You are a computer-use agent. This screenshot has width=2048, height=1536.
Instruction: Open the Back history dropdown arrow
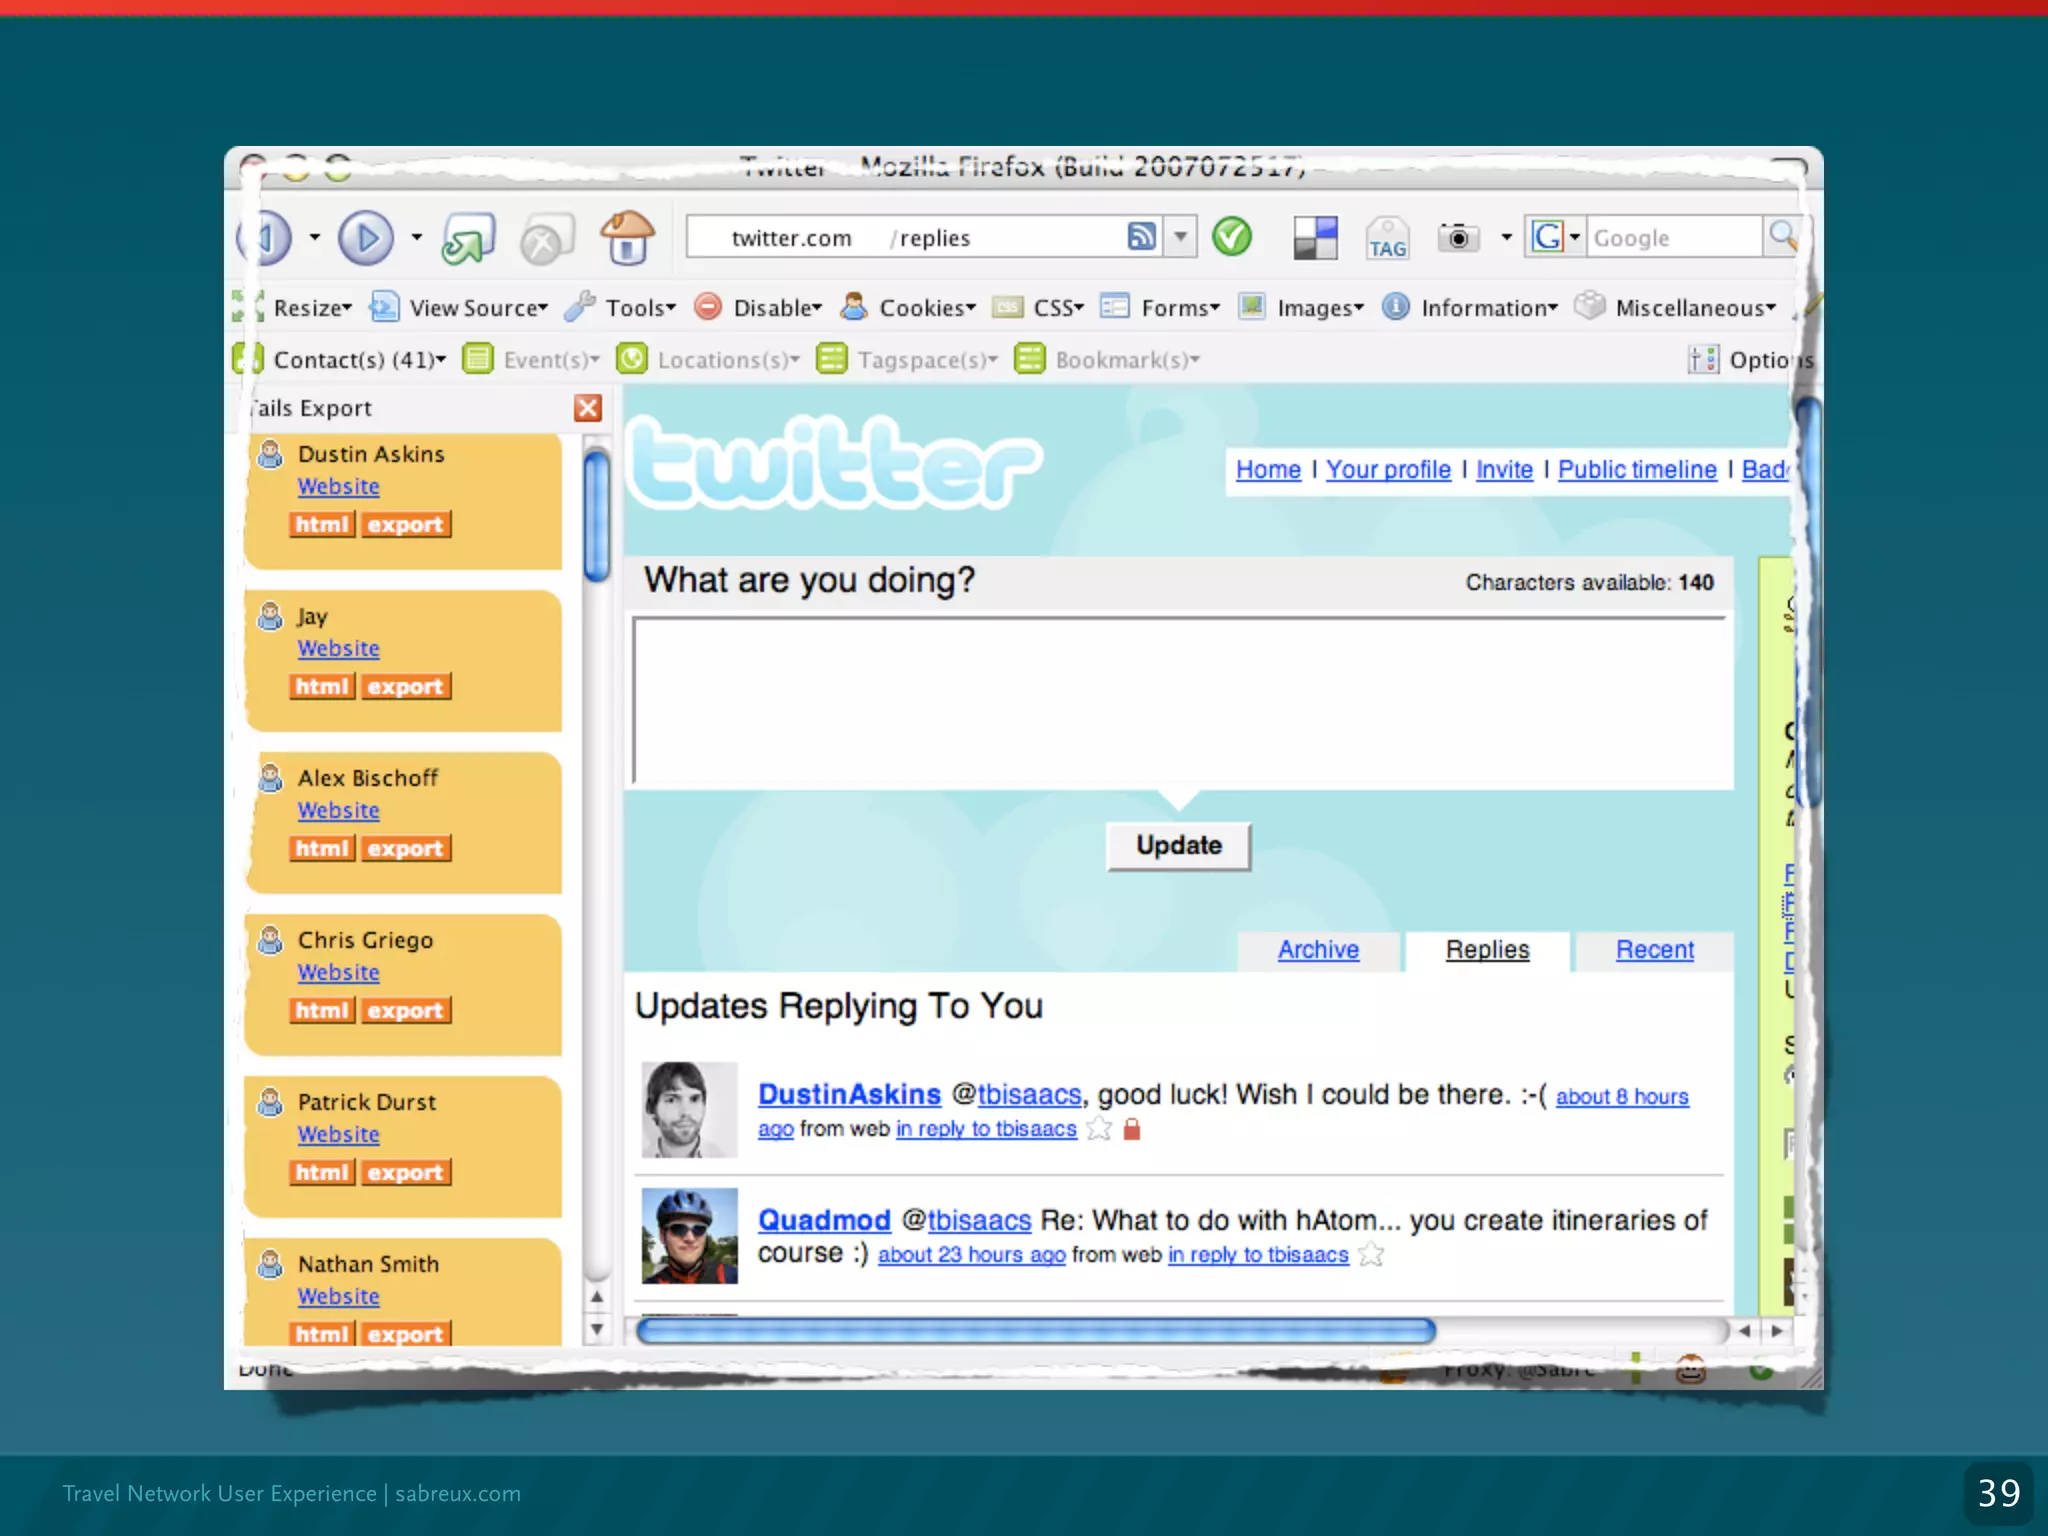point(314,238)
